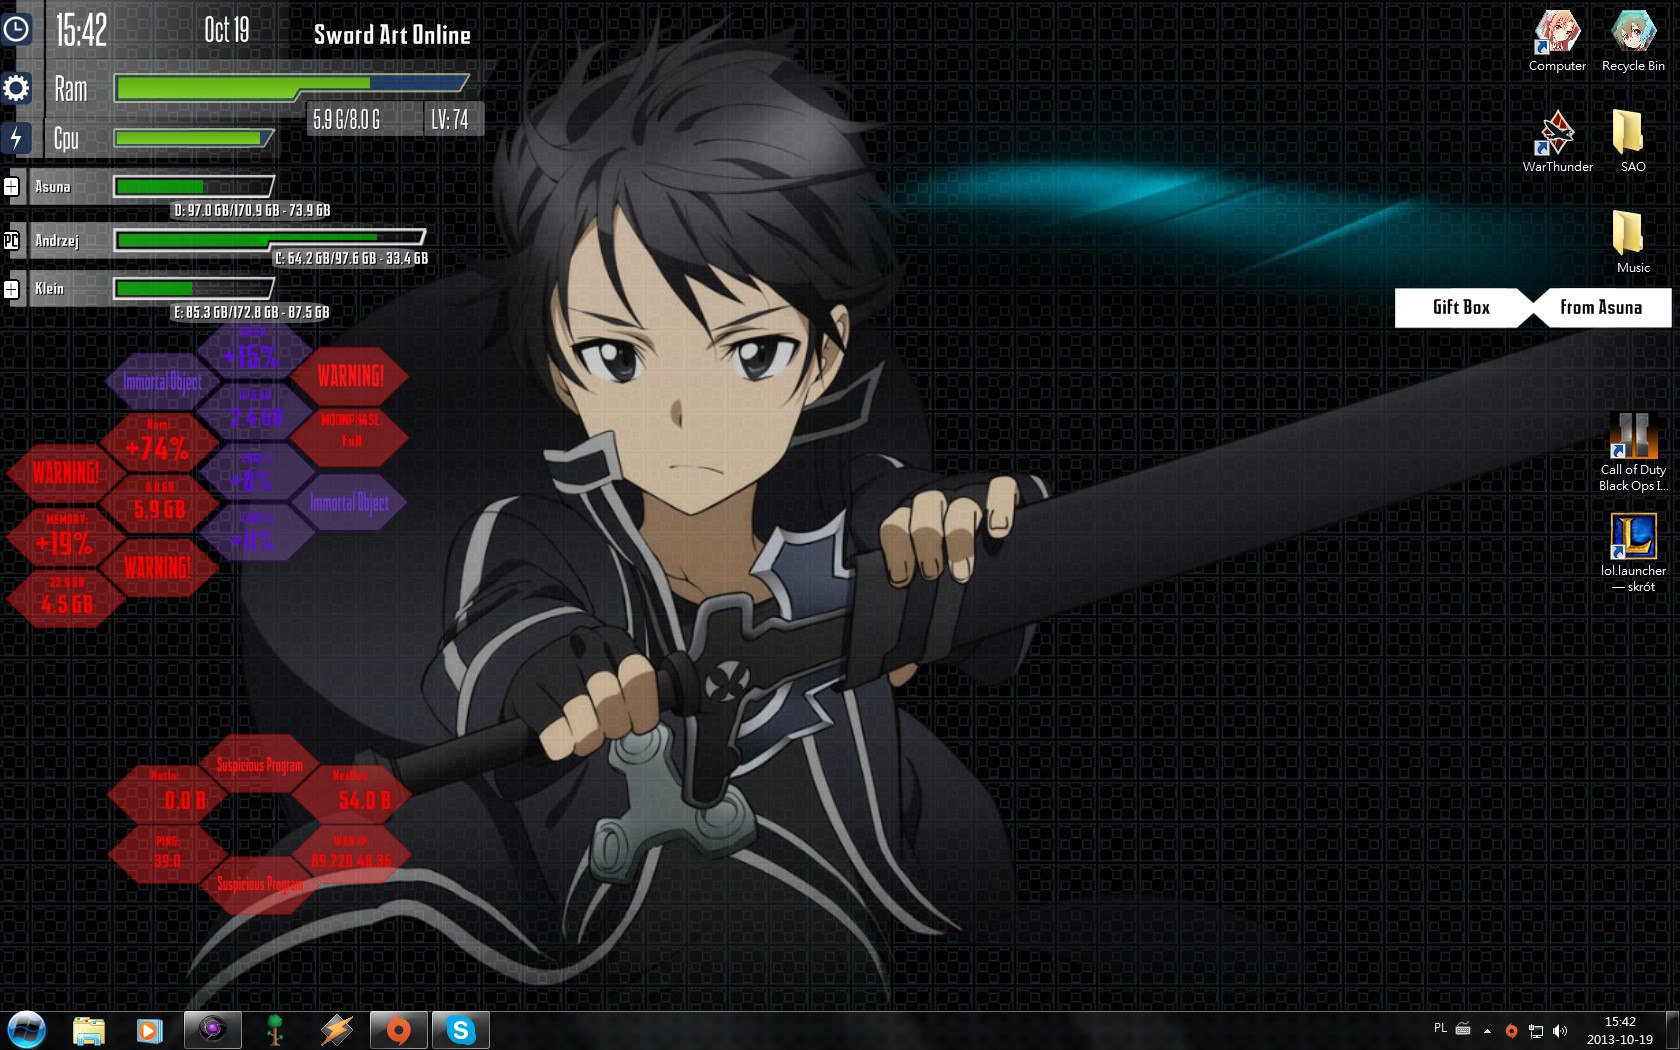Open the Terraria tree icon on the taskbar
Viewport: 1680px width, 1050px height.
click(x=275, y=1030)
